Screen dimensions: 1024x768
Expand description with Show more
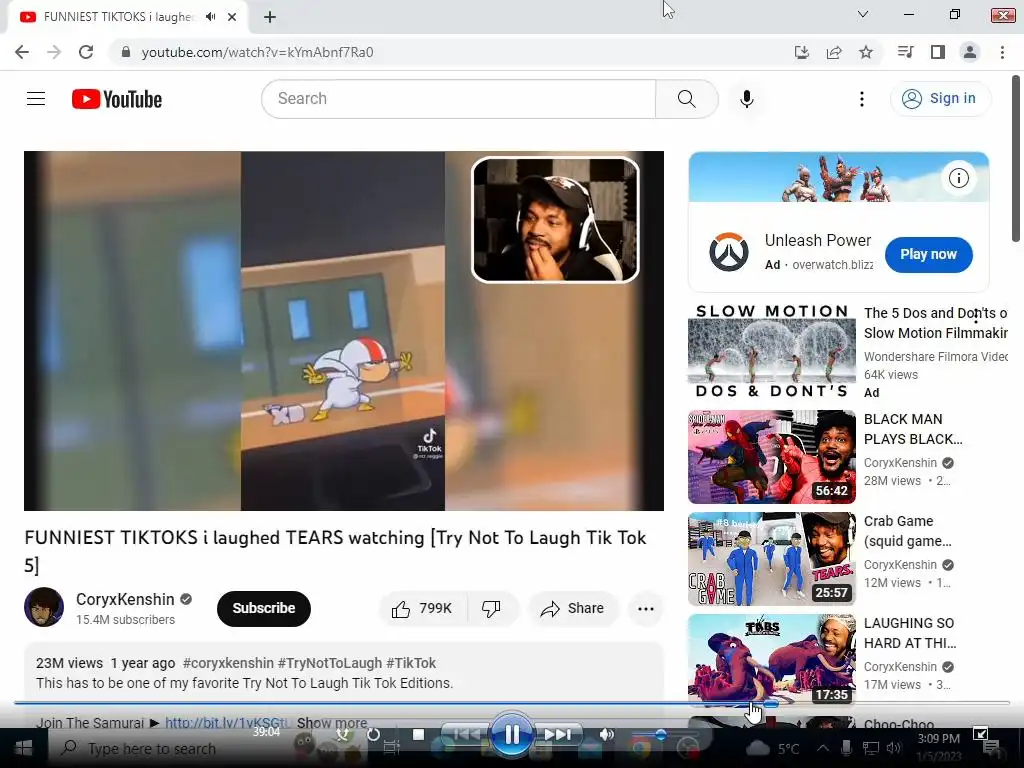pyautogui.click(x=332, y=723)
